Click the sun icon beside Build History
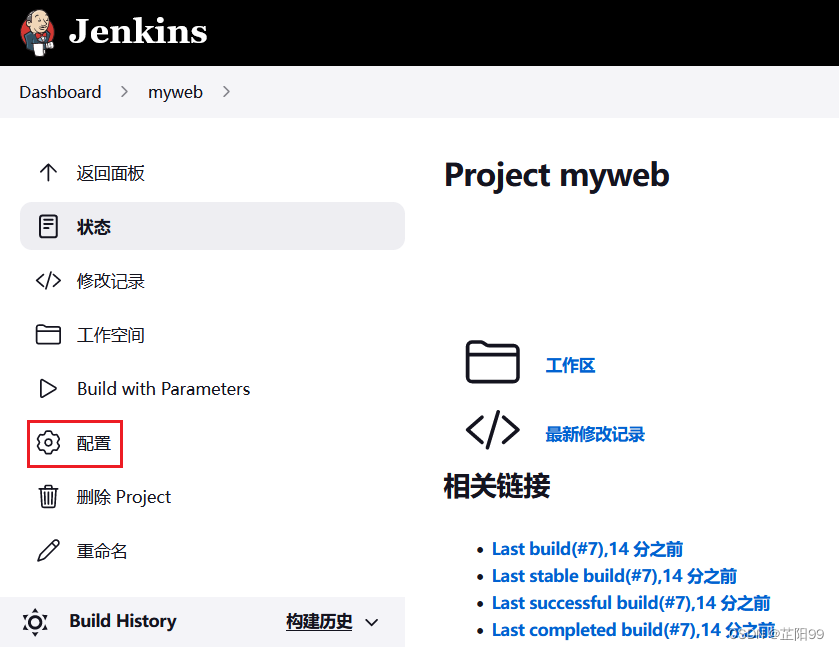Viewport: 839px width, 650px height. click(35, 622)
